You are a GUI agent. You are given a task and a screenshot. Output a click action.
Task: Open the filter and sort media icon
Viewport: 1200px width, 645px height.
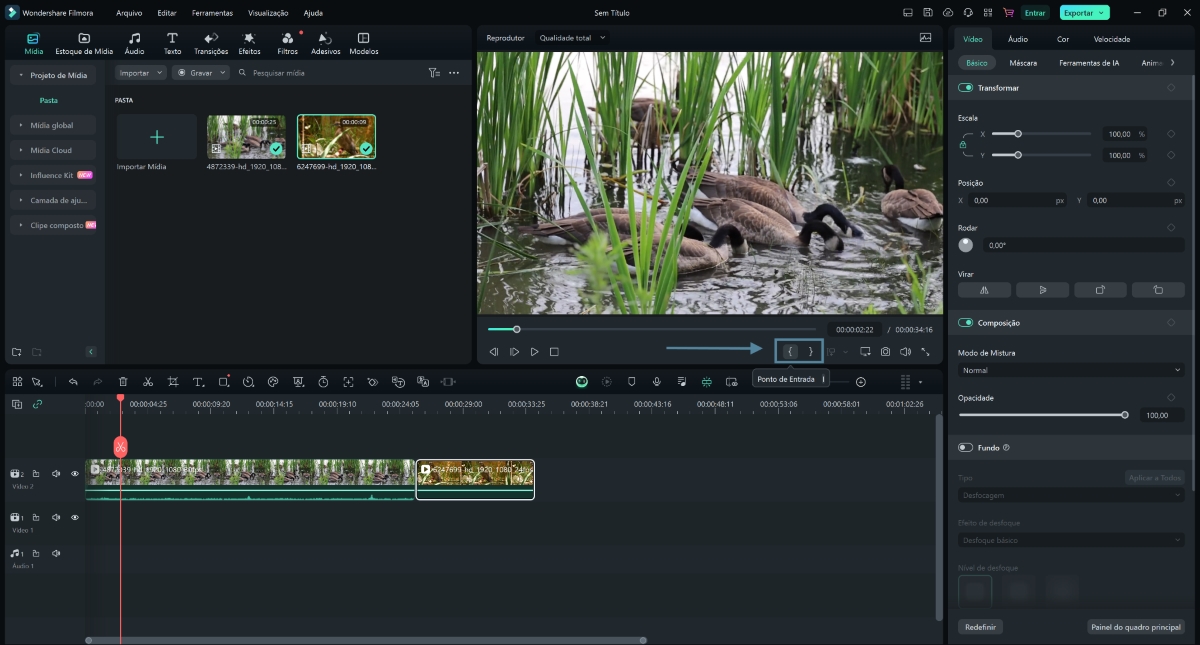click(x=434, y=73)
